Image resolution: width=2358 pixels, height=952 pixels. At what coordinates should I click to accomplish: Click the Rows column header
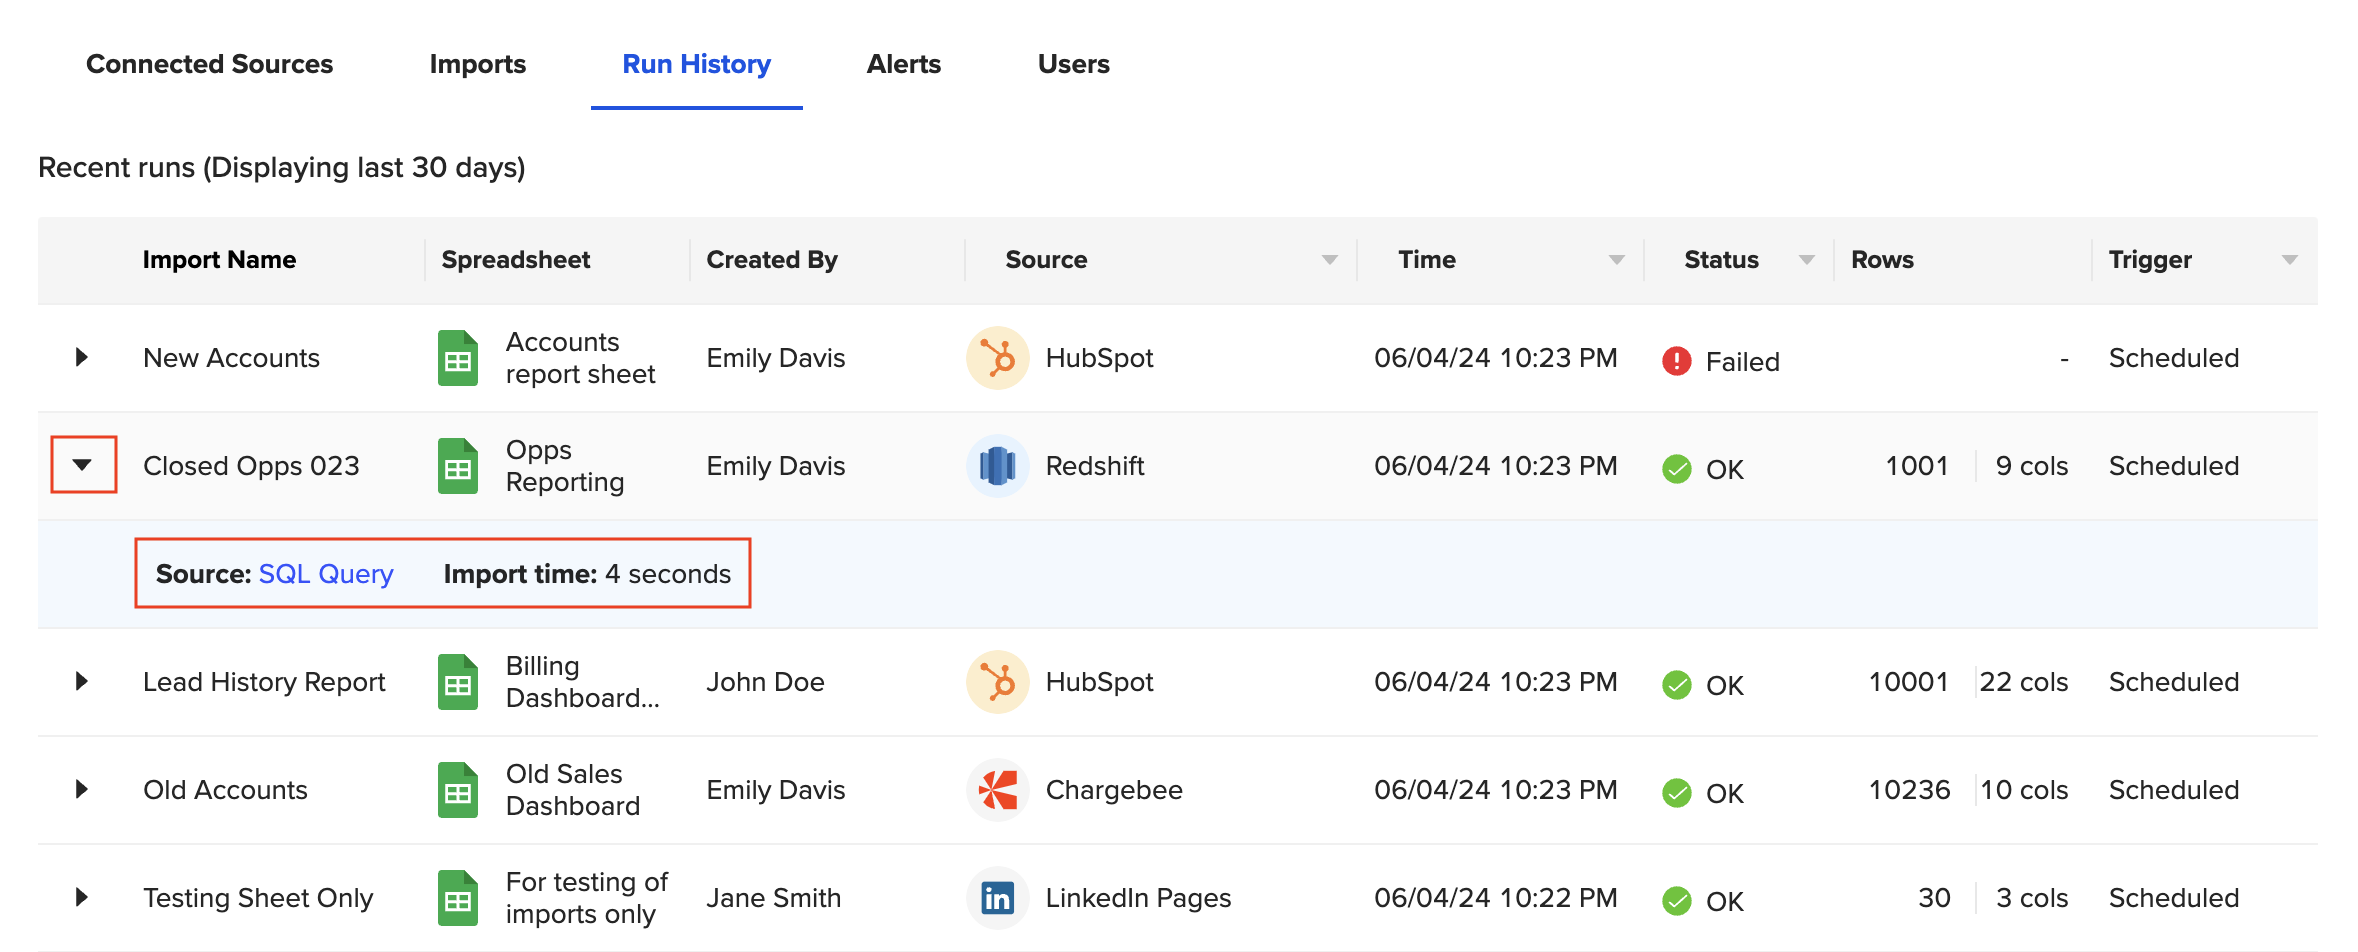(1882, 260)
